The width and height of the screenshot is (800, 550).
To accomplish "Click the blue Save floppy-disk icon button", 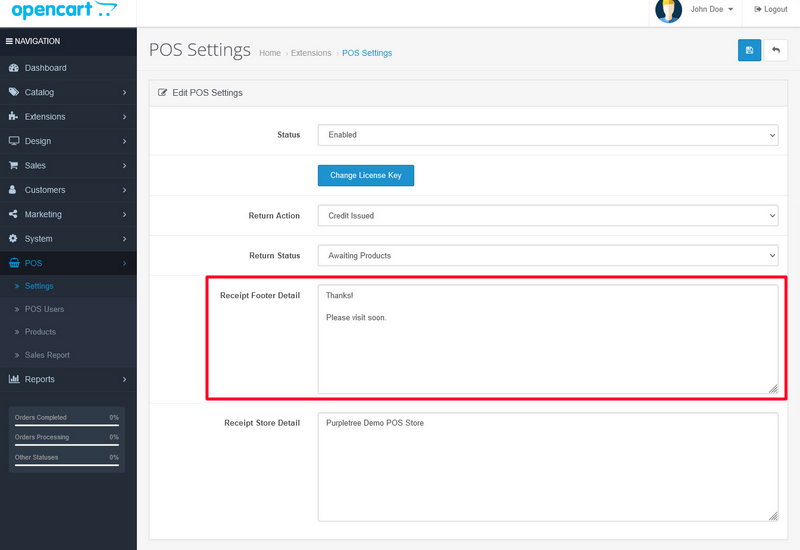I will [749, 50].
